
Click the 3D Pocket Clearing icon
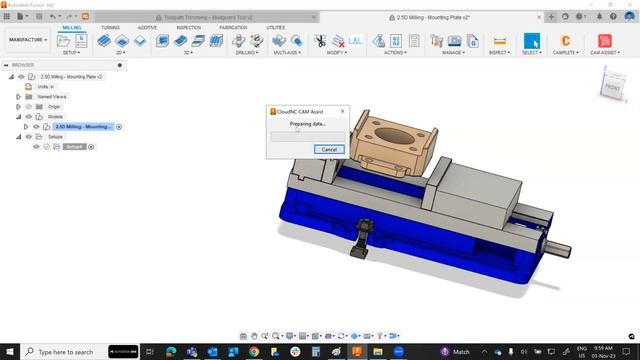pos(180,41)
